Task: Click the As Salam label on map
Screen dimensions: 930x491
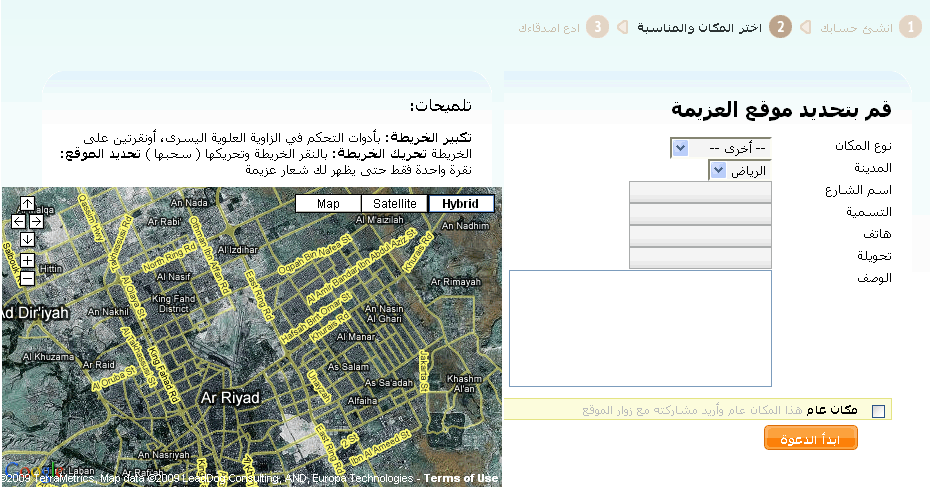Action: click(349, 366)
